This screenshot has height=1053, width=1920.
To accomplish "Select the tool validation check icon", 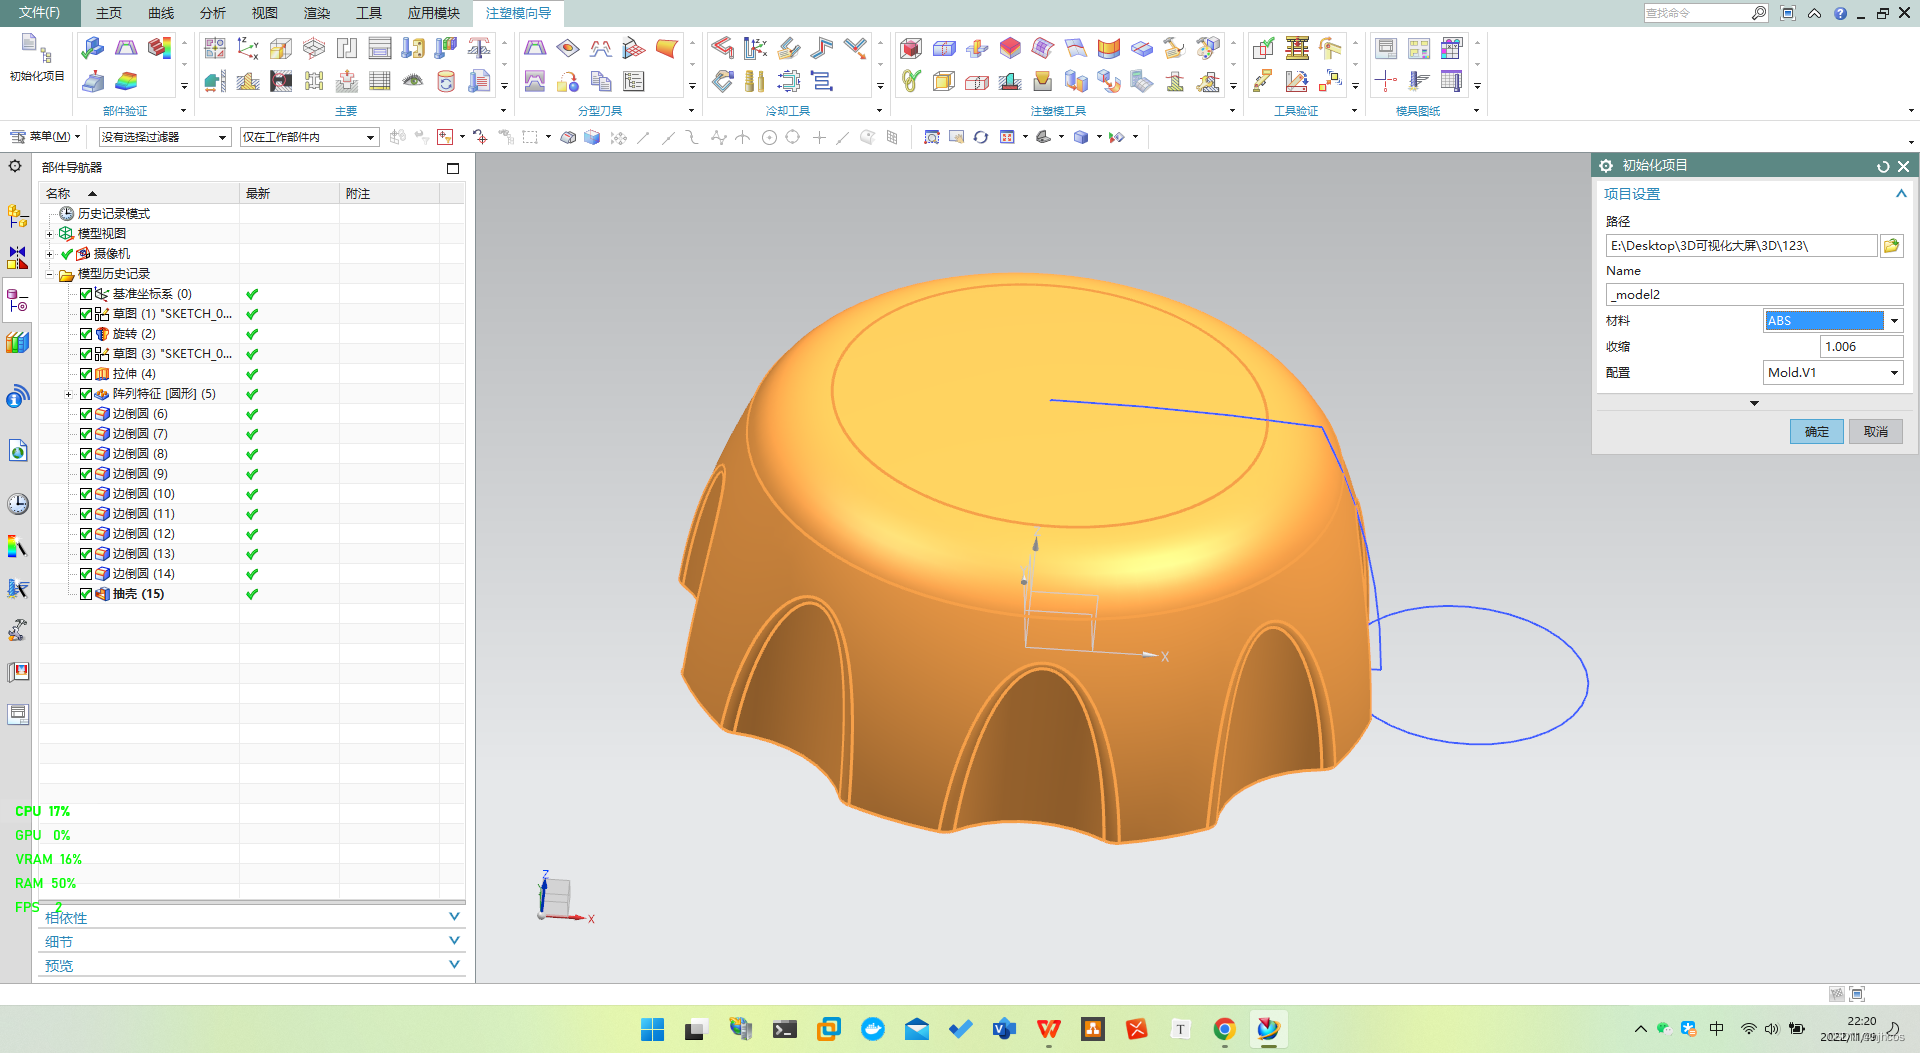I will pyautogui.click(x=1264, y=47).
